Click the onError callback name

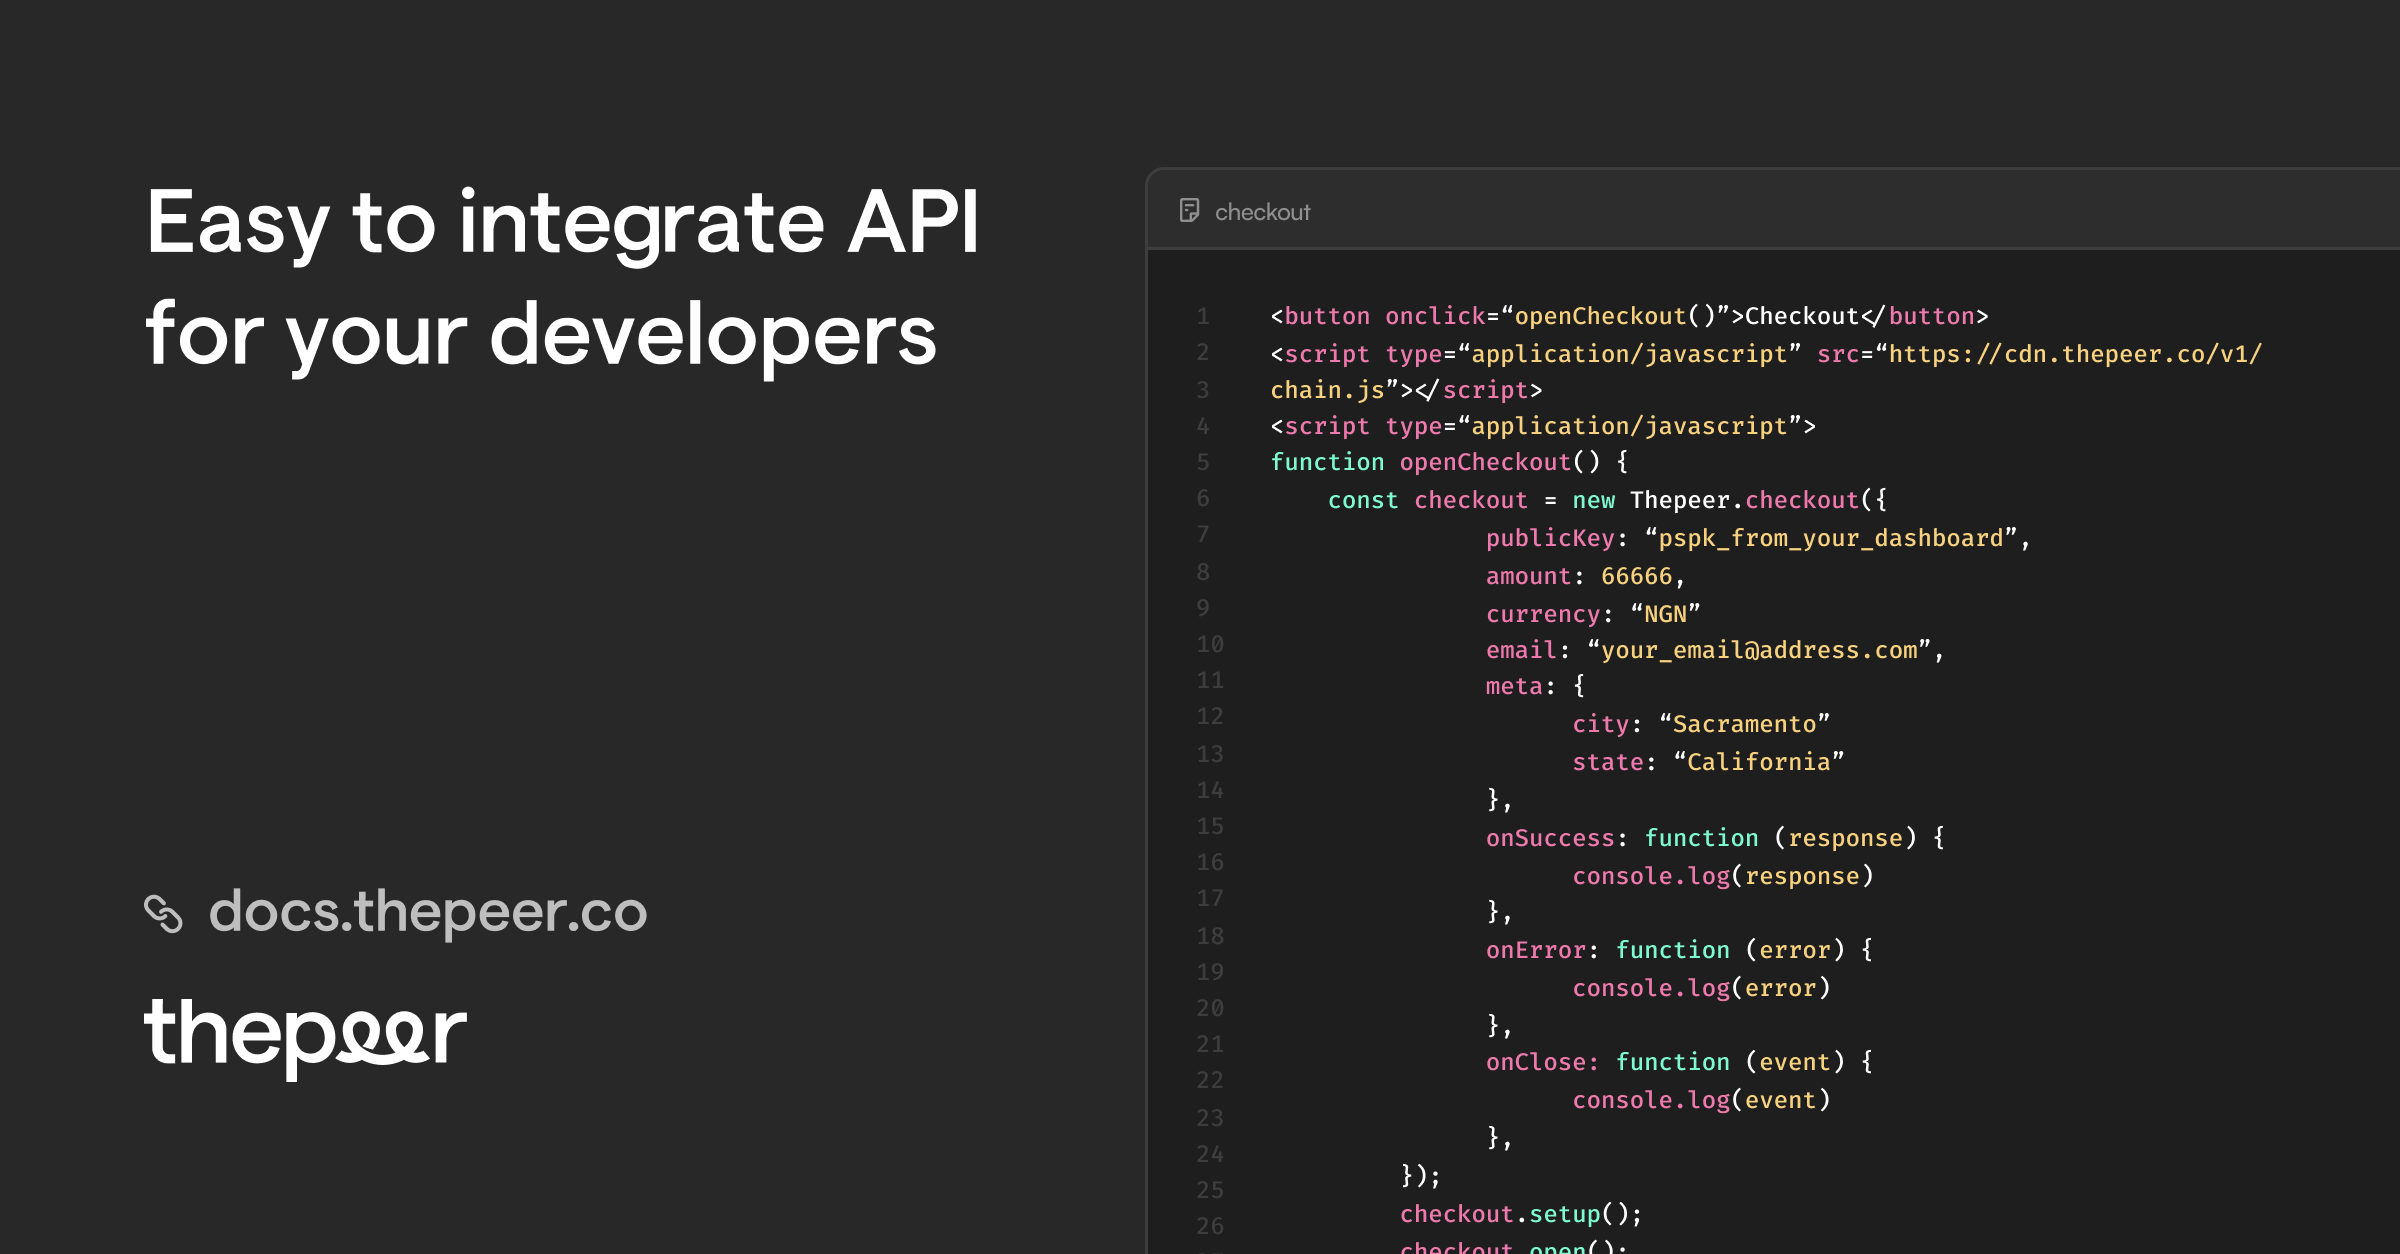[x=1535, y=950]
